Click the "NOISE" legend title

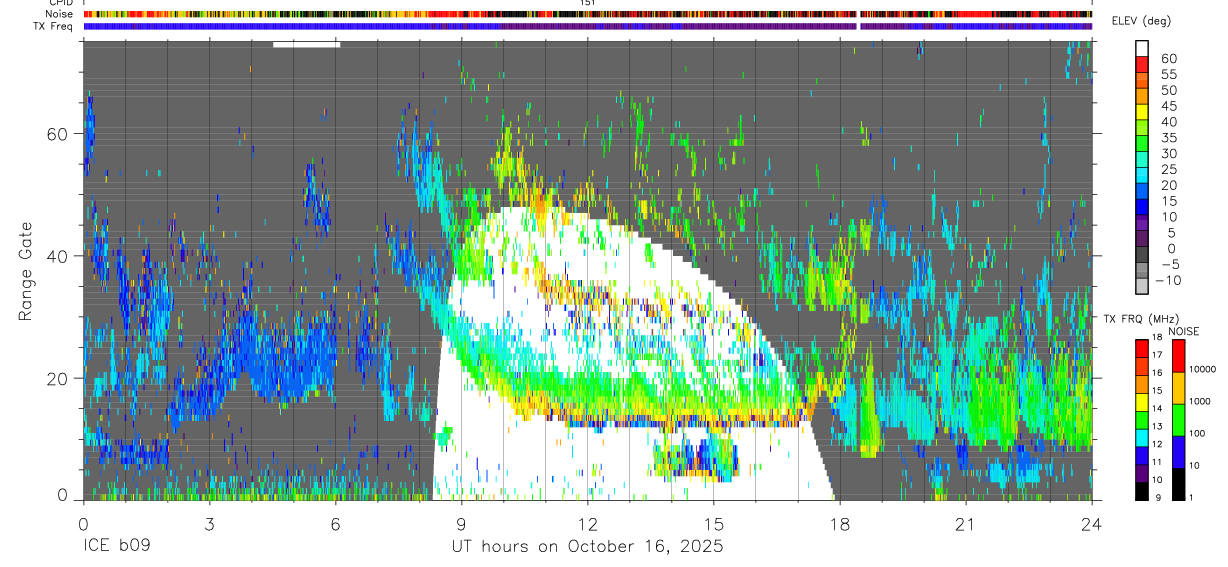coord(1183,331)
